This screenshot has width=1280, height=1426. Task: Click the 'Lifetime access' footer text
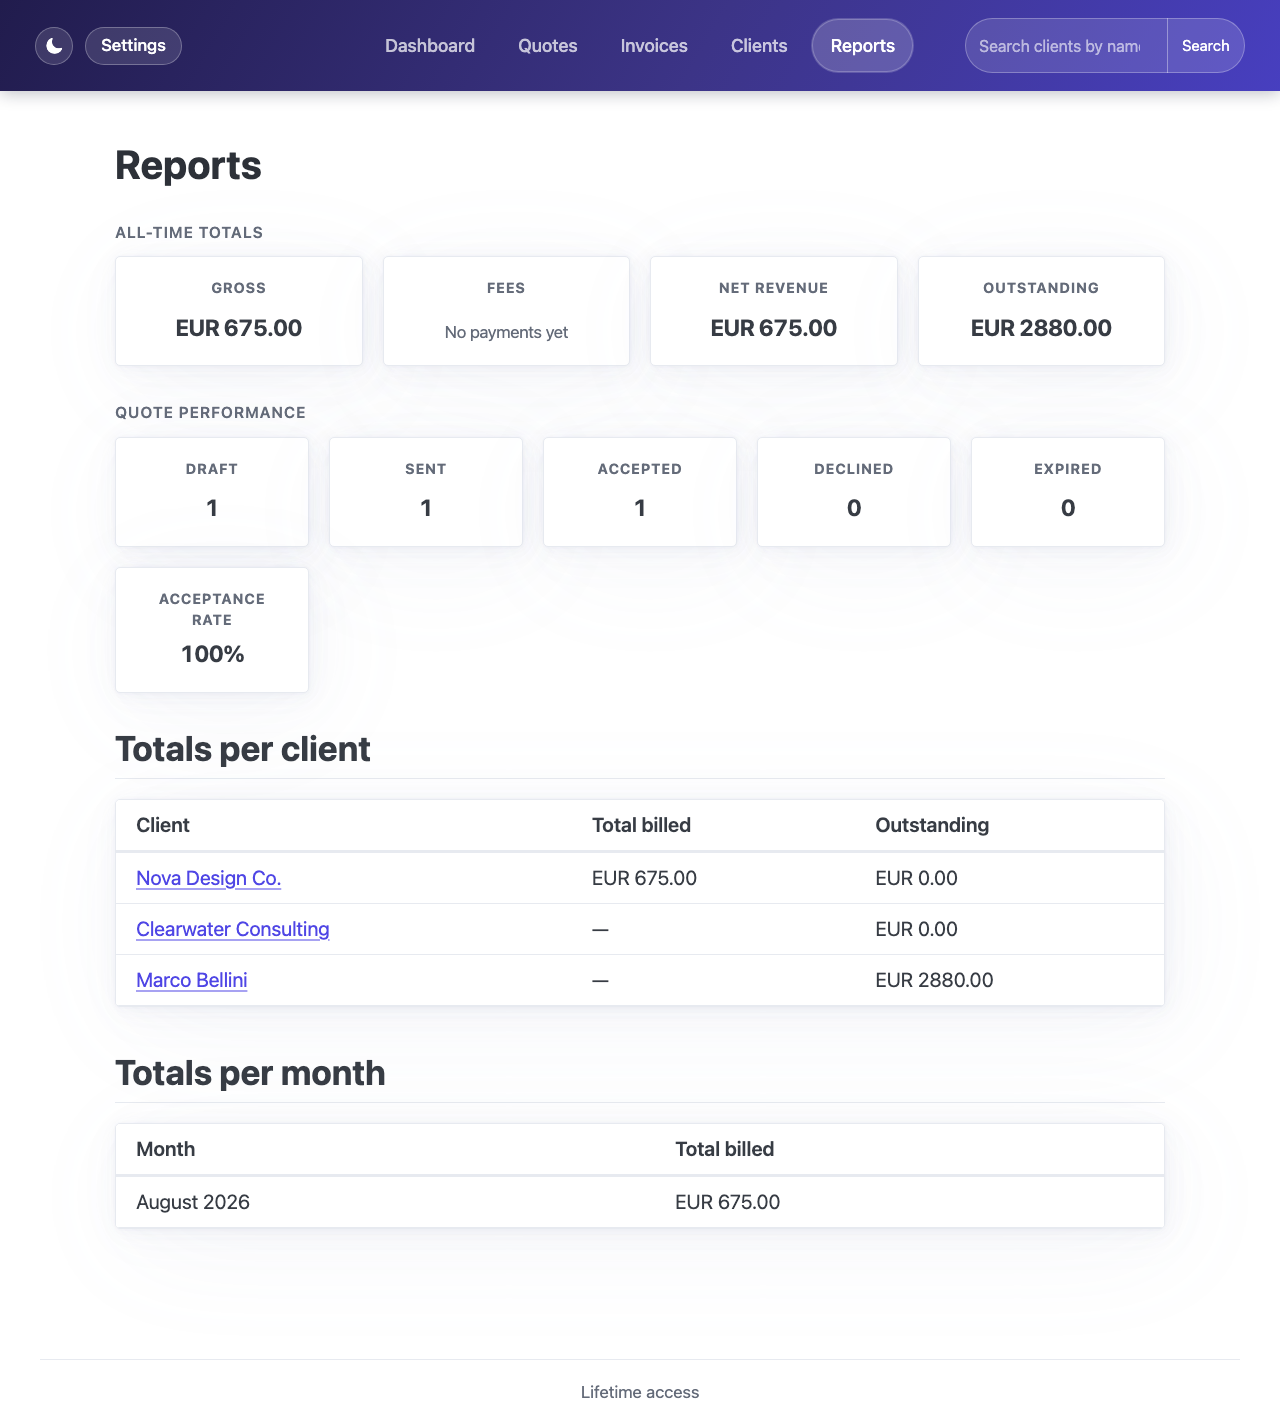pos(640,1392)
